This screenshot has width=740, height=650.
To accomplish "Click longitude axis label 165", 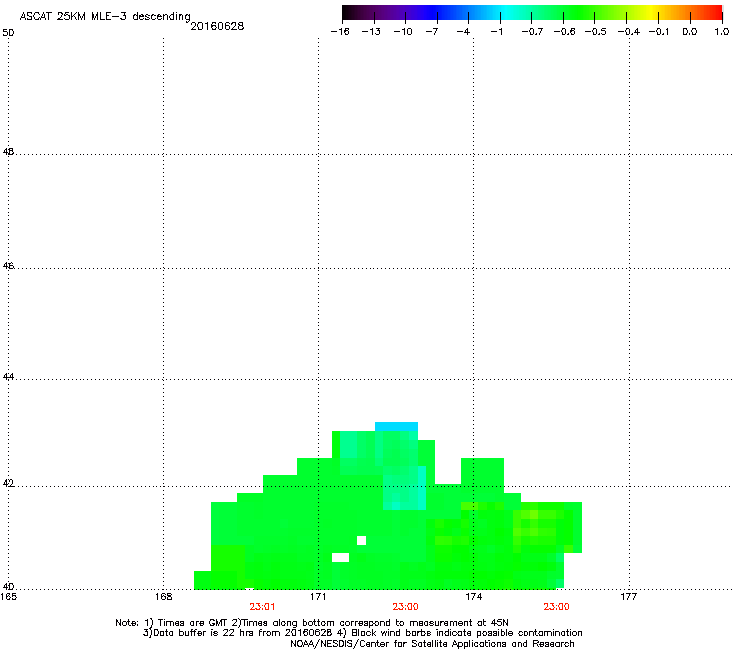I will point(8,597).
